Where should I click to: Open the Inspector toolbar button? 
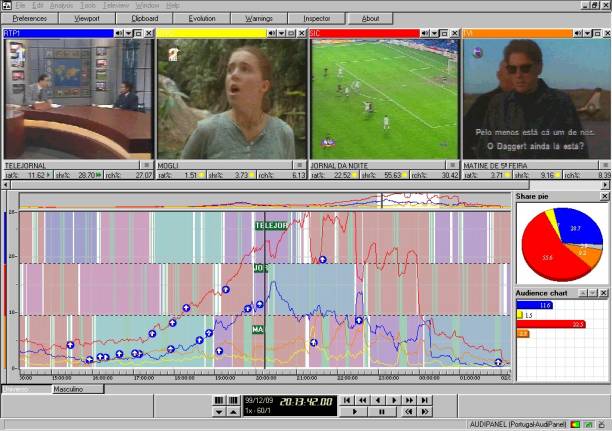(x=317, y=18)
